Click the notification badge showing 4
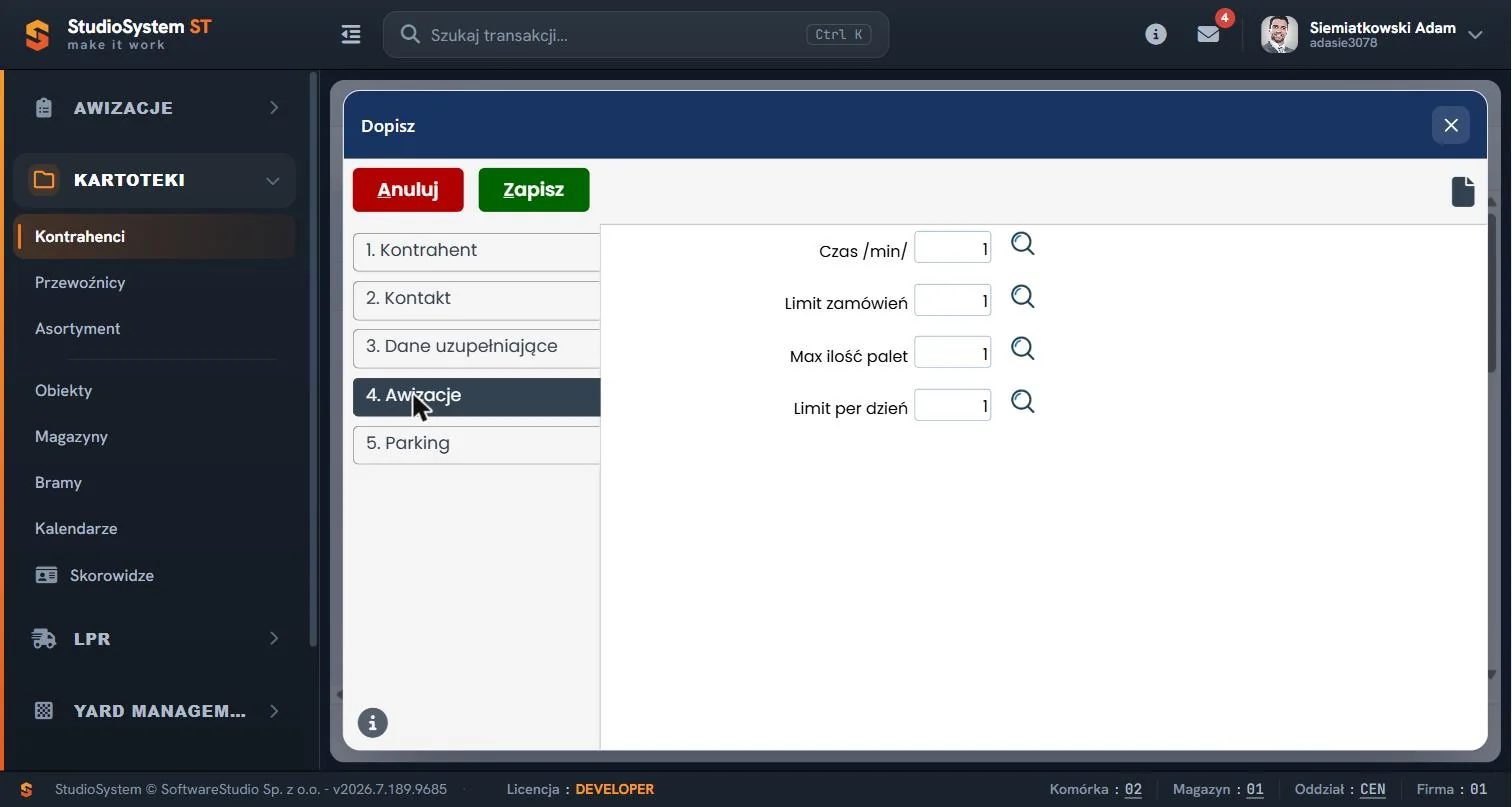Image resolution: width=1512 pixels, height=807 pixels. [1225, 18]
